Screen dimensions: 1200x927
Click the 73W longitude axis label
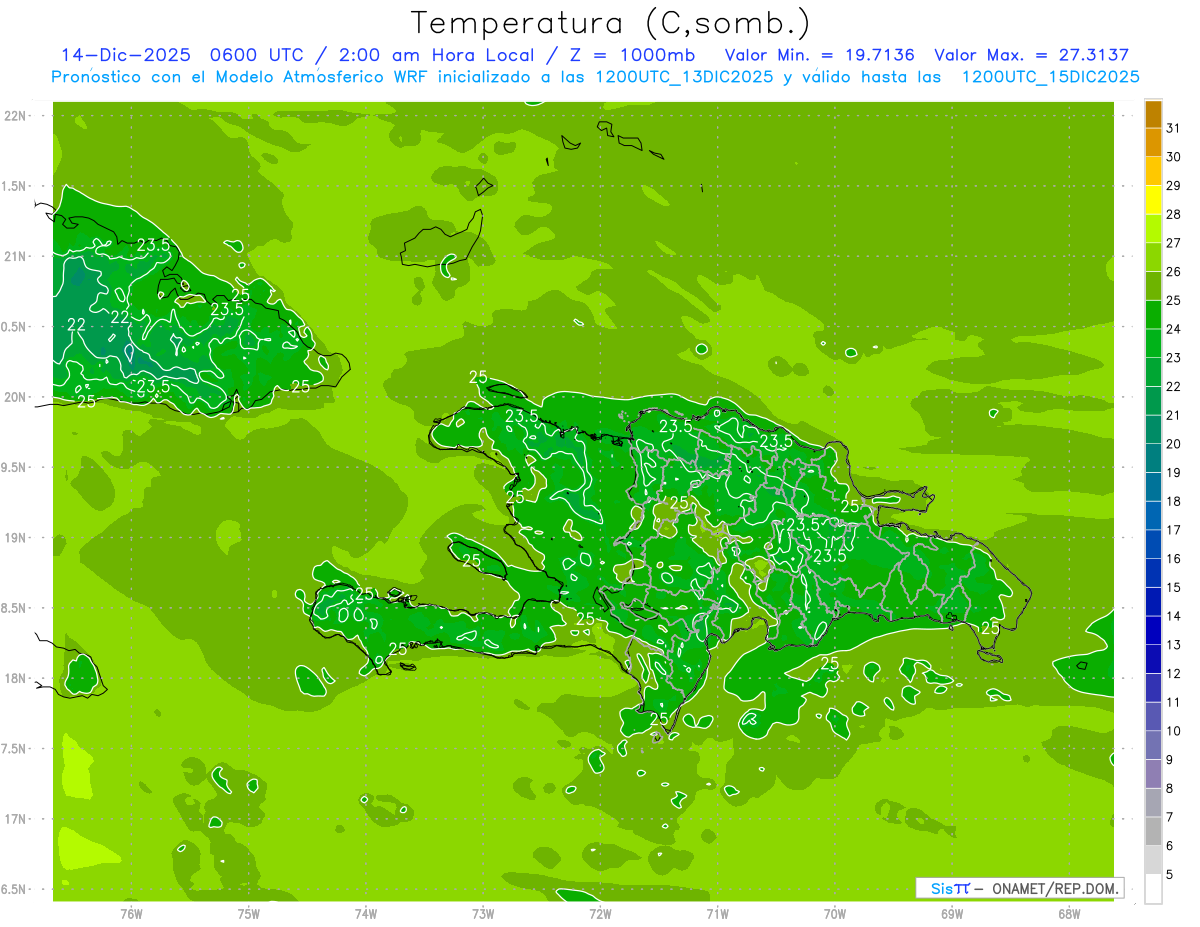coord(483,914)
